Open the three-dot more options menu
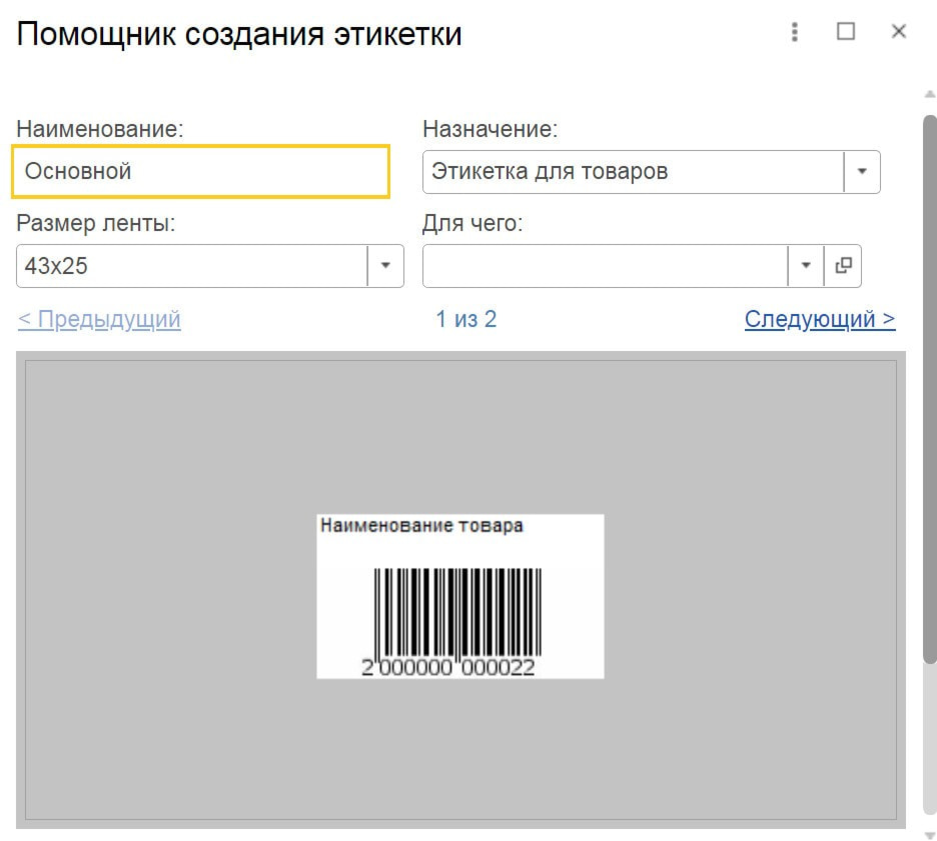 (794, 32)
